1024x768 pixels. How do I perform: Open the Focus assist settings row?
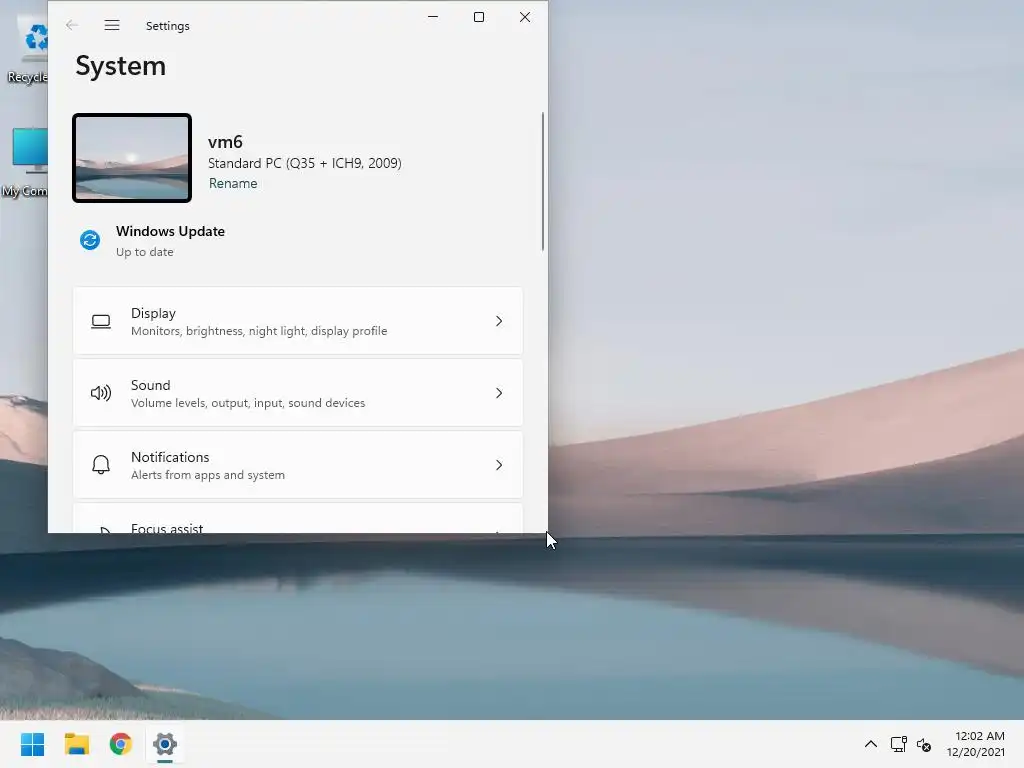click(298, 519)
